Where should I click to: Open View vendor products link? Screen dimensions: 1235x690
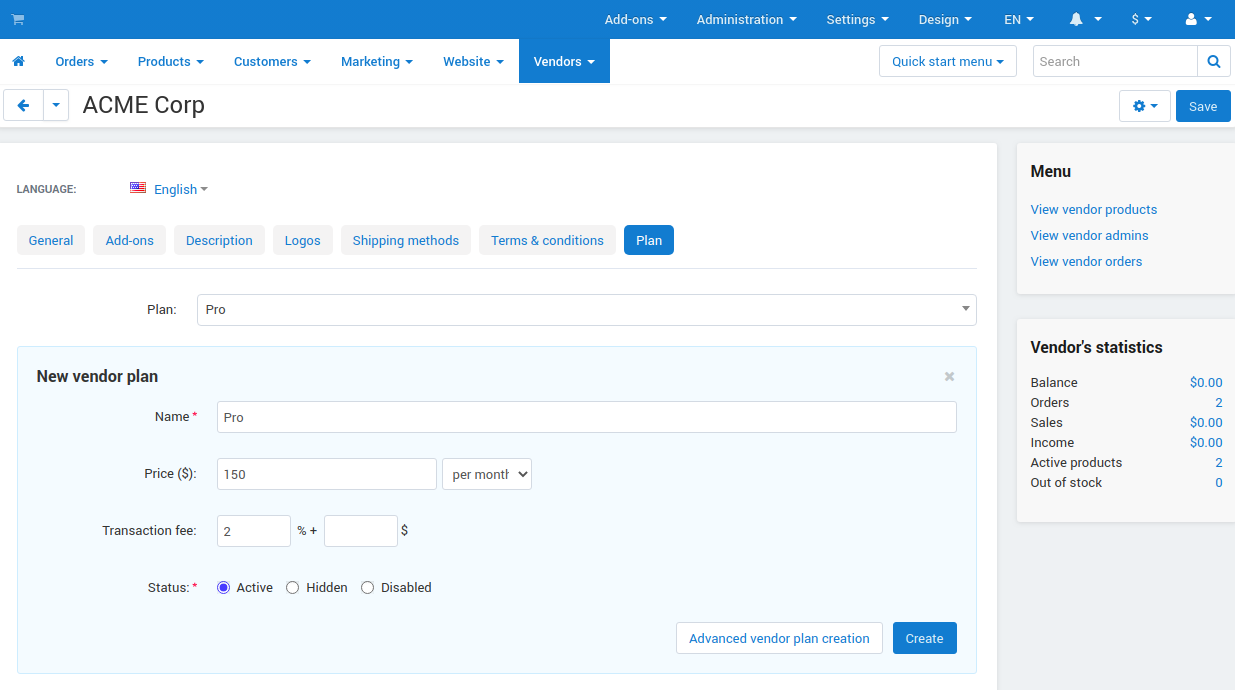point(1094,209)
